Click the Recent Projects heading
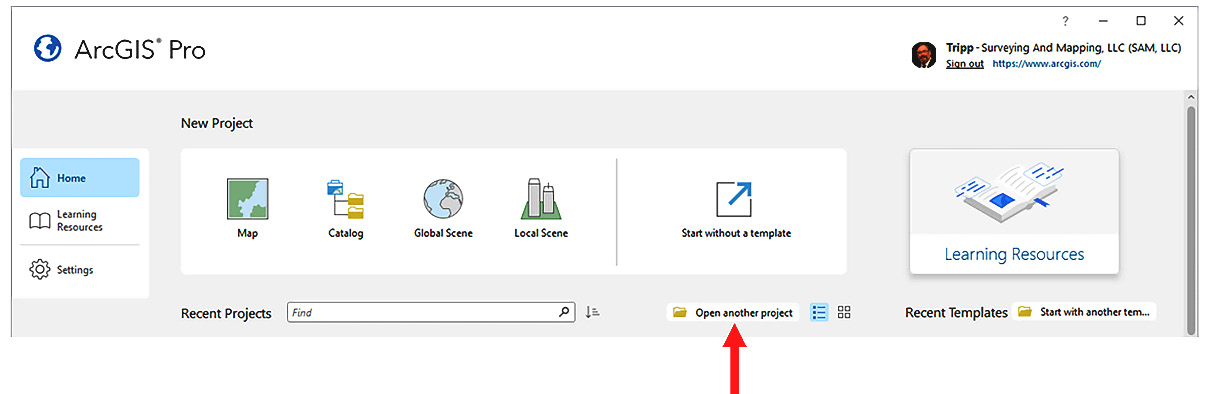Viewport: 1209px width, 394px height. pyautogui.click(x=226, y=313)
